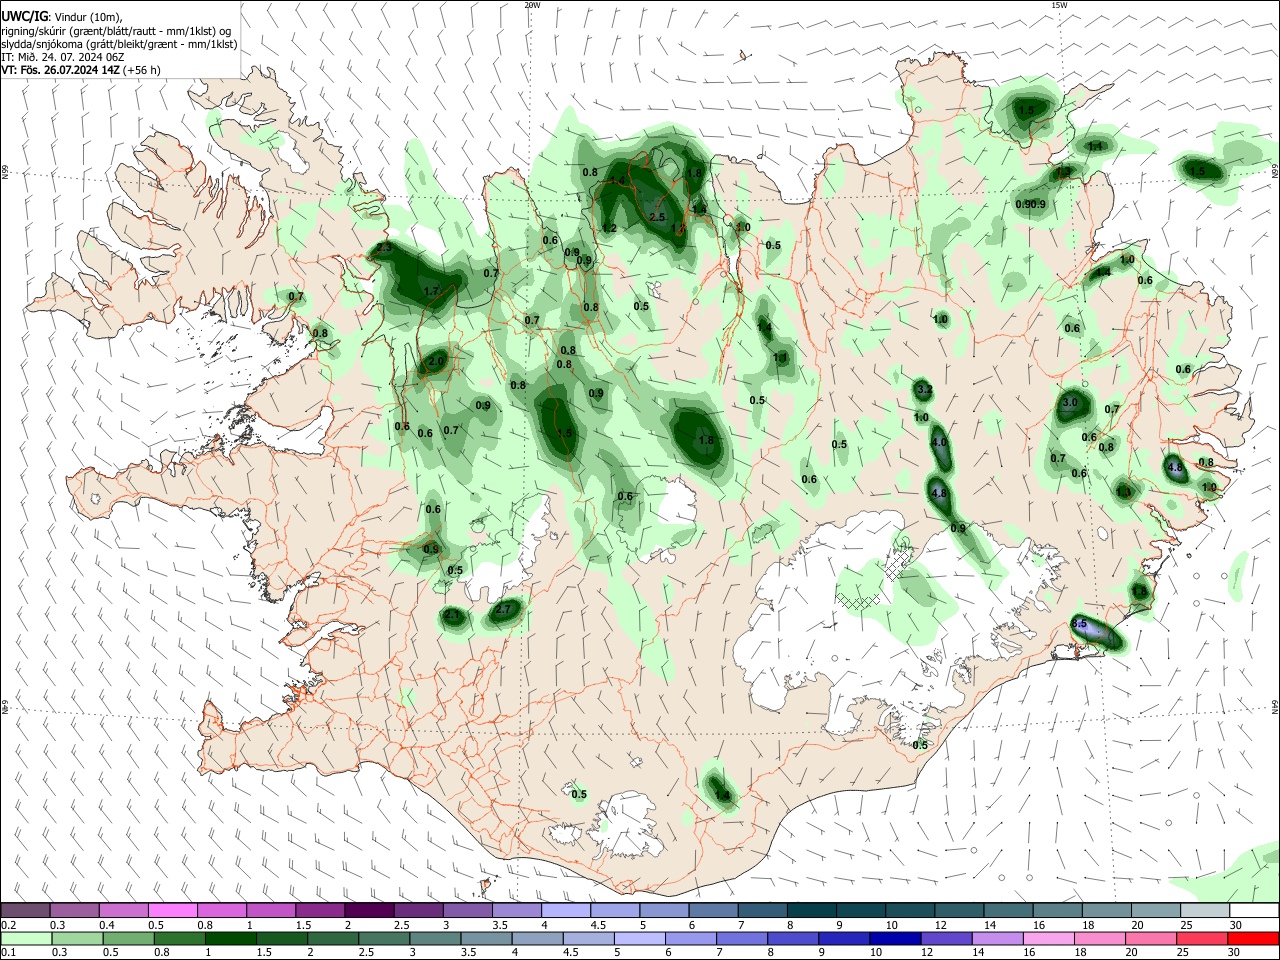Click the '1.7' precipitation value on the map

coord(432,291)
